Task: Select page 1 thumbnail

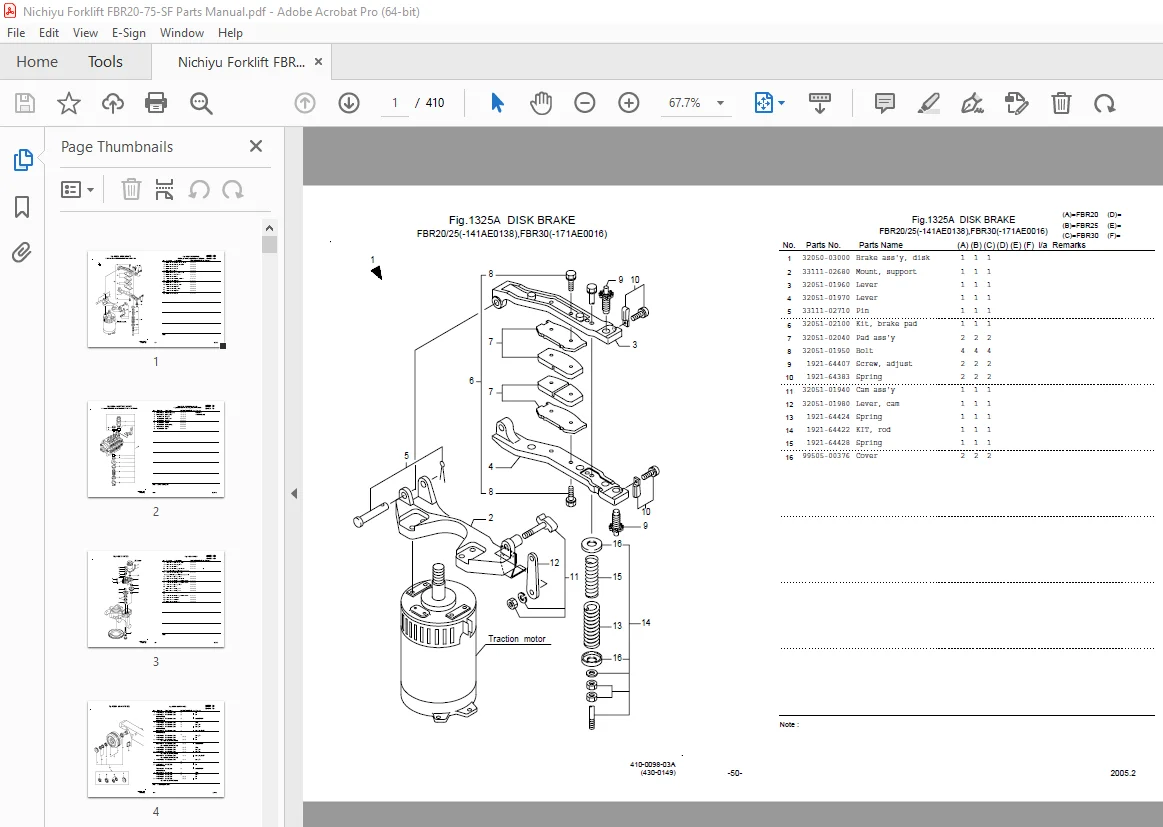Action: (x=156, y=299)
